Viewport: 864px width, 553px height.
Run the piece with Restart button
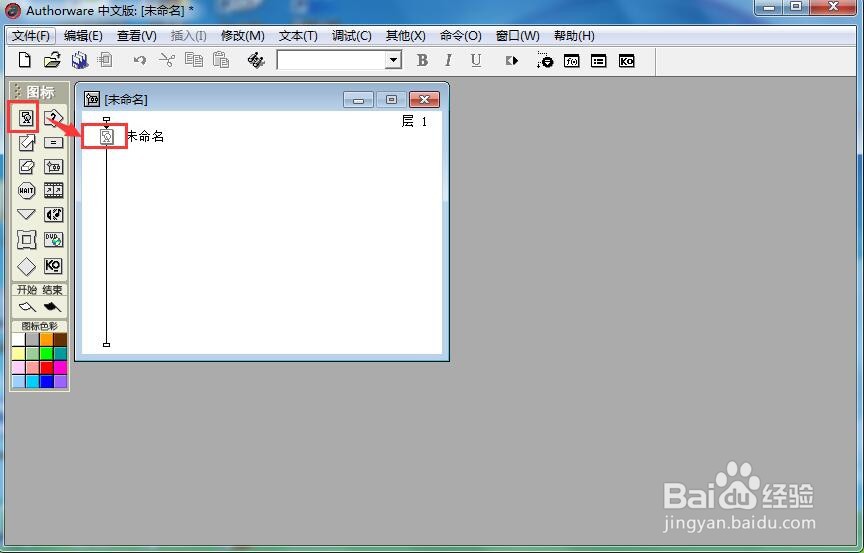pos(512,61)
